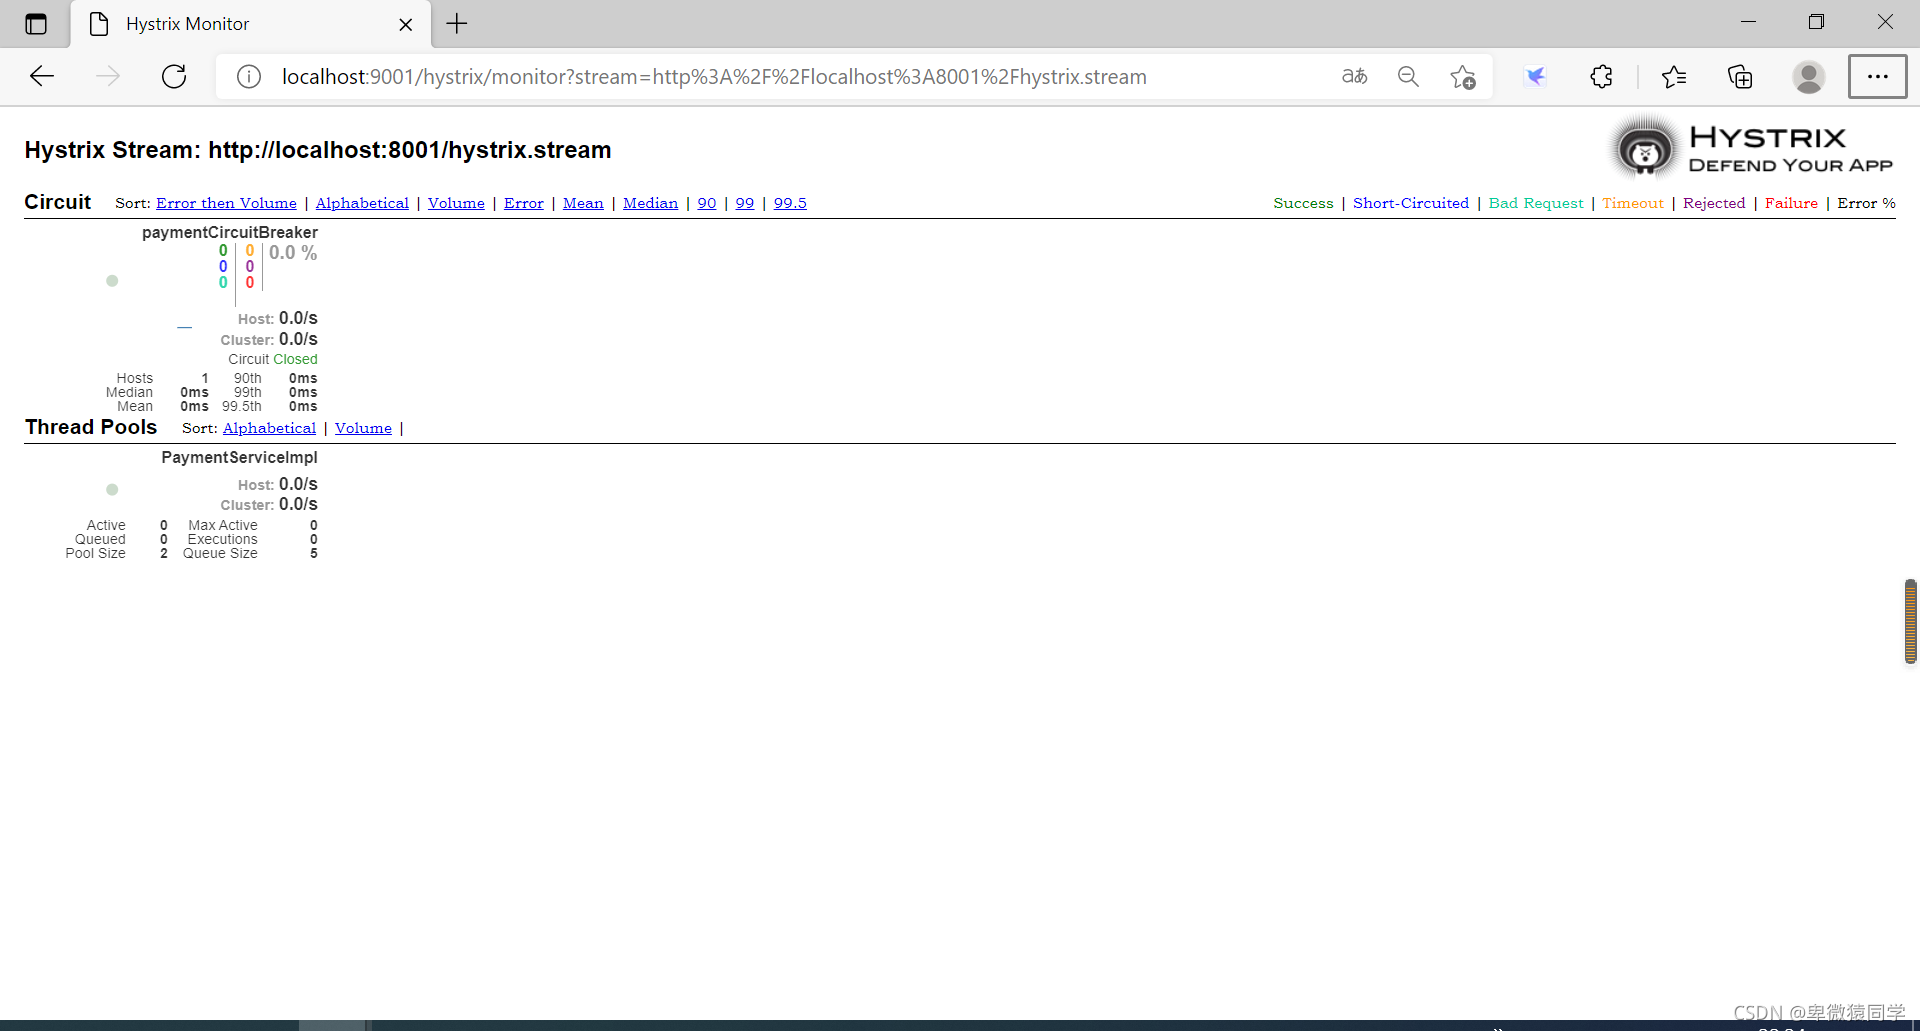Screen dimensions: 1920x1031
Task: Click the Rejected legend label
Action: (x=1714, y=203)
